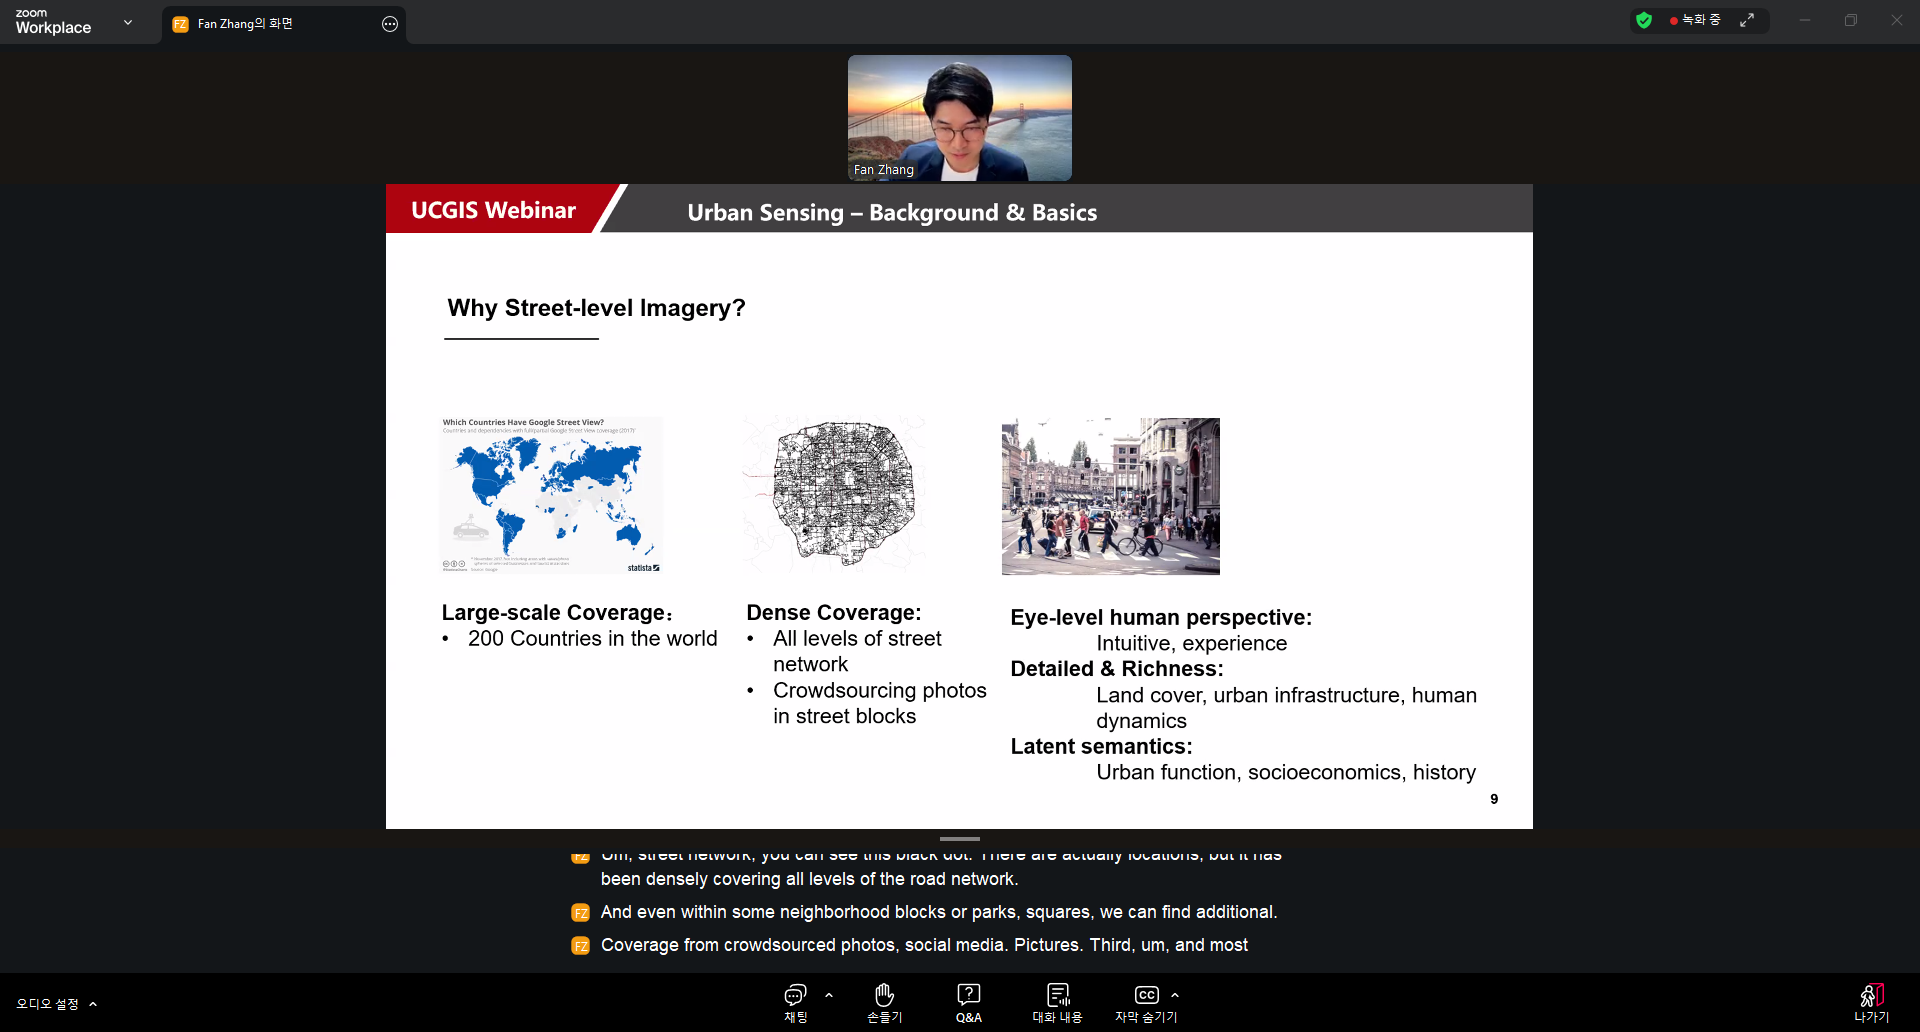Viewport: 1920px width, 1032px height.
Task: Click caption line 'And even within some neighborhood'
Action: (x=939, y=912)
